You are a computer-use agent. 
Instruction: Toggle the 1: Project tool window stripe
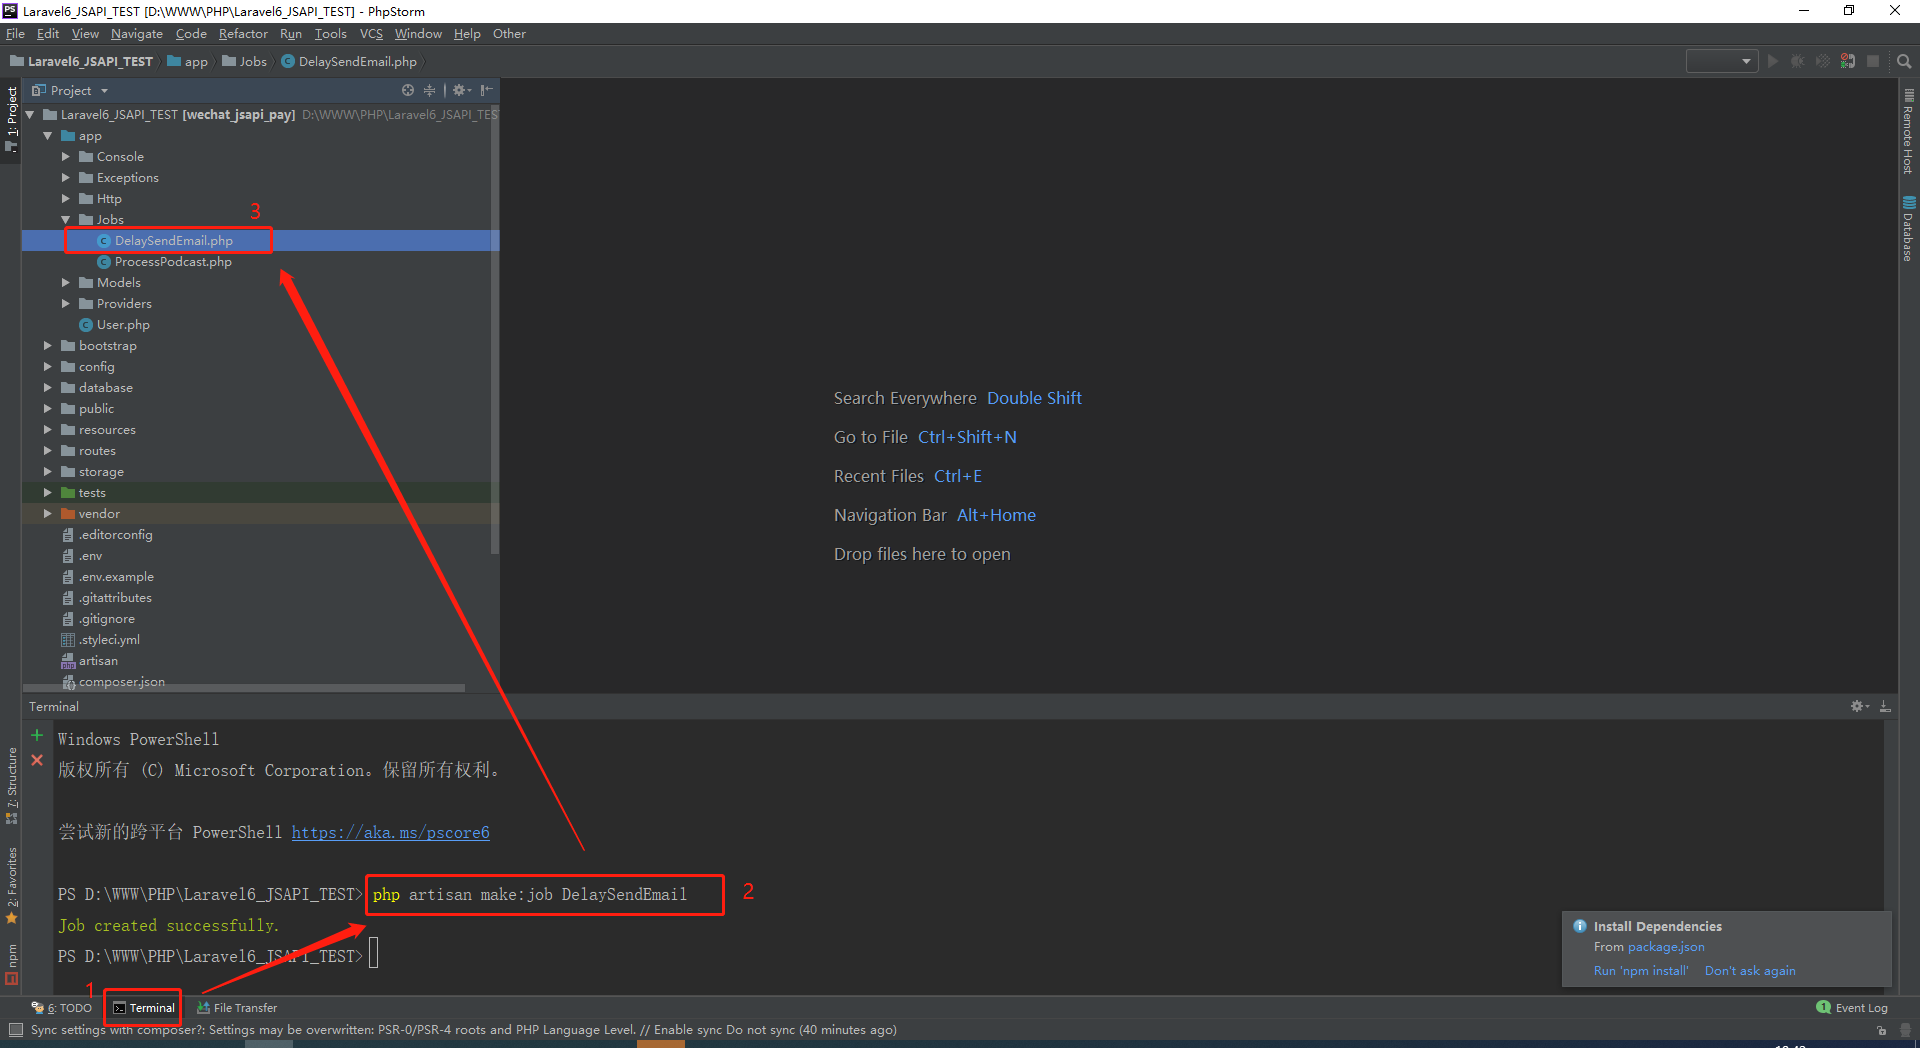tap(11, 118)
